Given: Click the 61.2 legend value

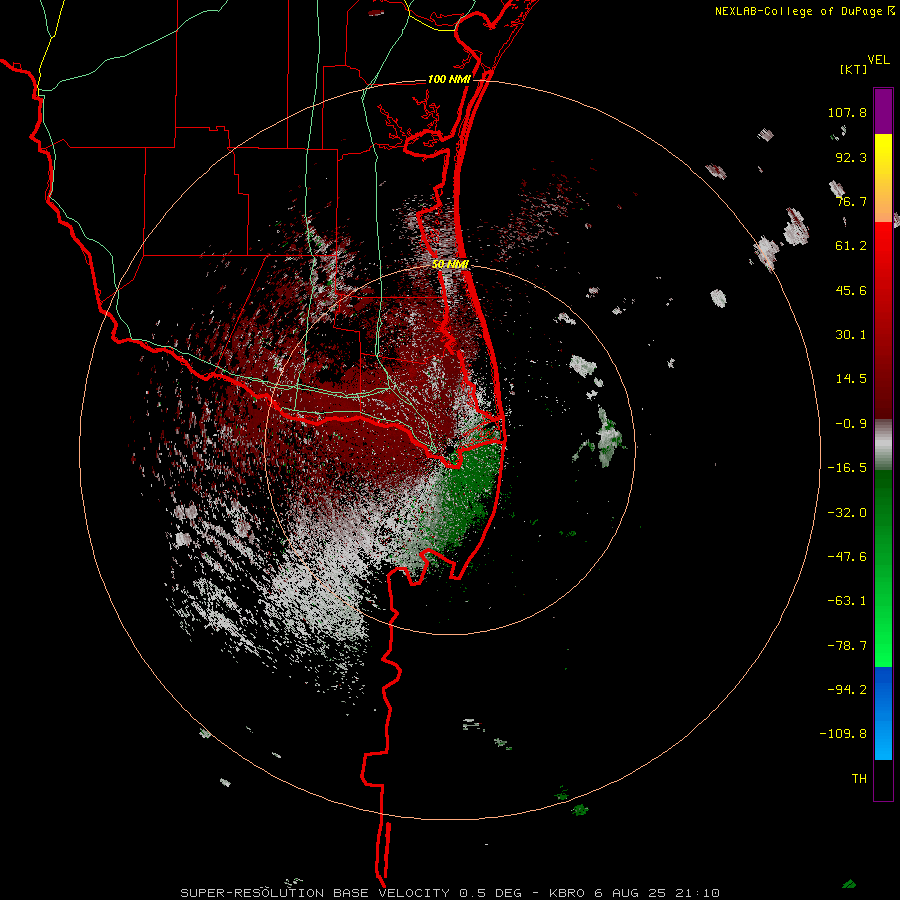Looking at the screenshot, I should pyautogui.click(x=851, y=246).
